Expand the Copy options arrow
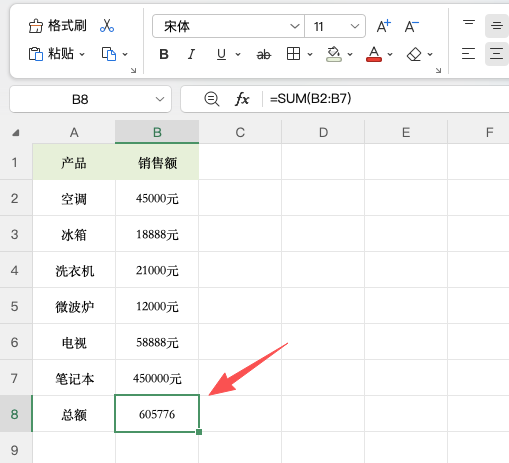509x463 pixels. click(x=125, y=54)
